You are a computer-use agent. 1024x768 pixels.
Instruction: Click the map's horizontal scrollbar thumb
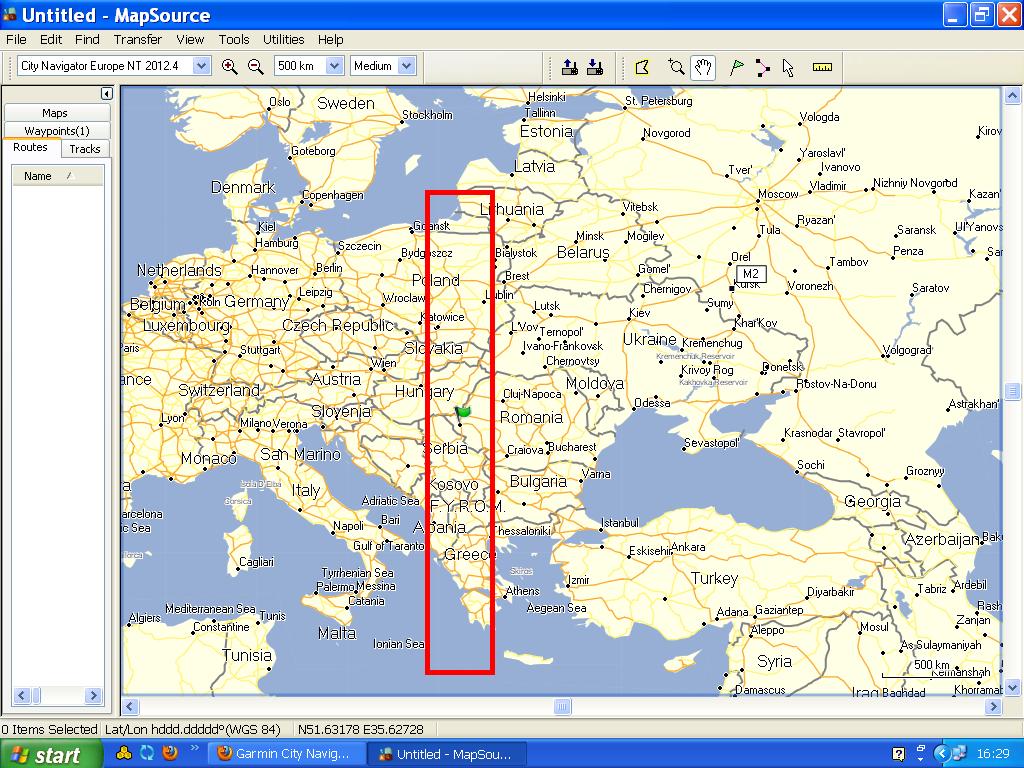[x=561, y=708]
